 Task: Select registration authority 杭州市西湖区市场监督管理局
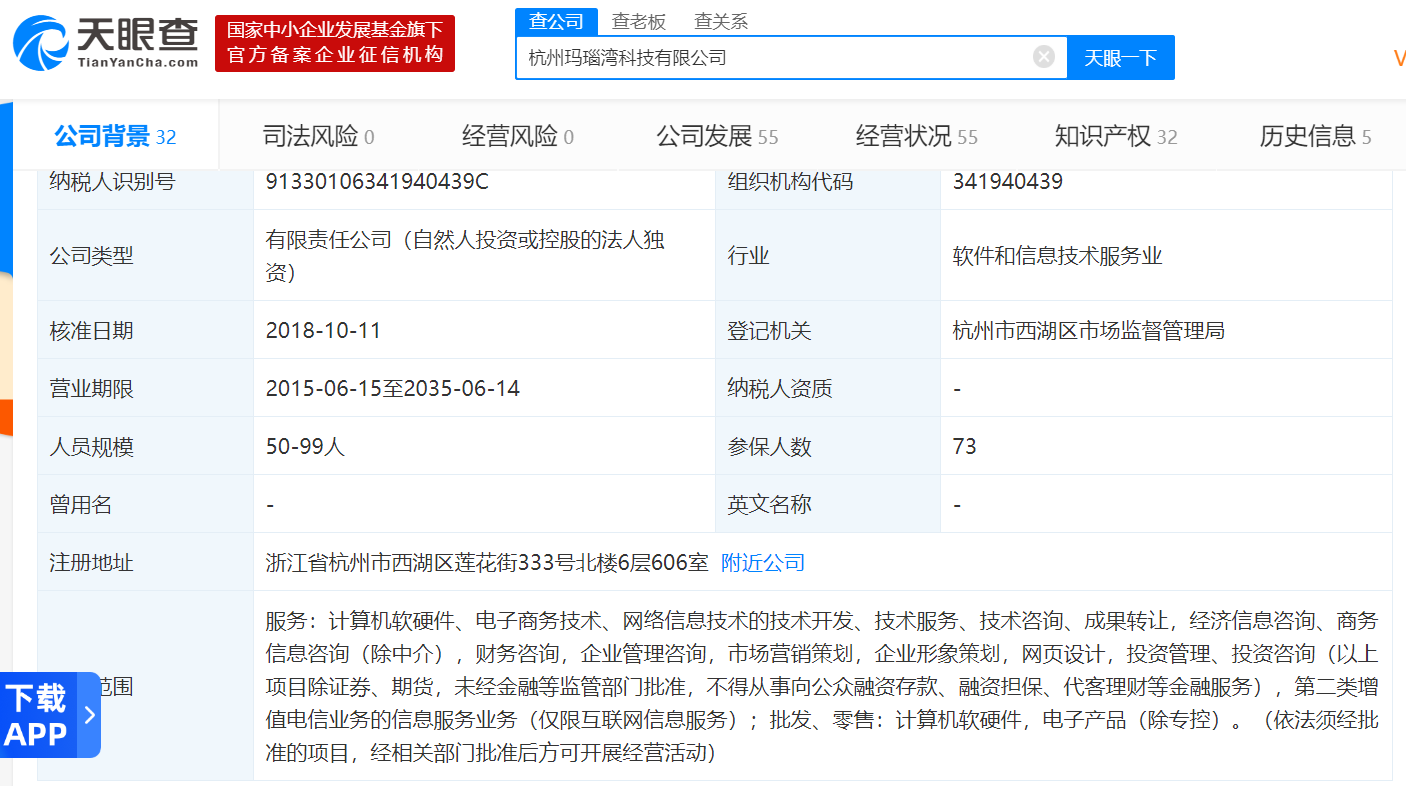pyautogui.click(x=1089, y=330)
